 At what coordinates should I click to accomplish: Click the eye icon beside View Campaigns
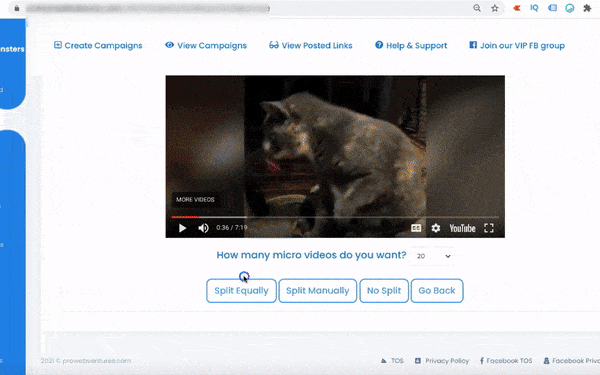point(170,45)
